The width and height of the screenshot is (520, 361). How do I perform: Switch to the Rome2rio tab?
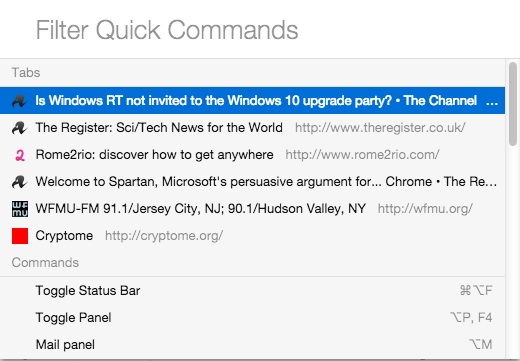(x=252, y=155)
